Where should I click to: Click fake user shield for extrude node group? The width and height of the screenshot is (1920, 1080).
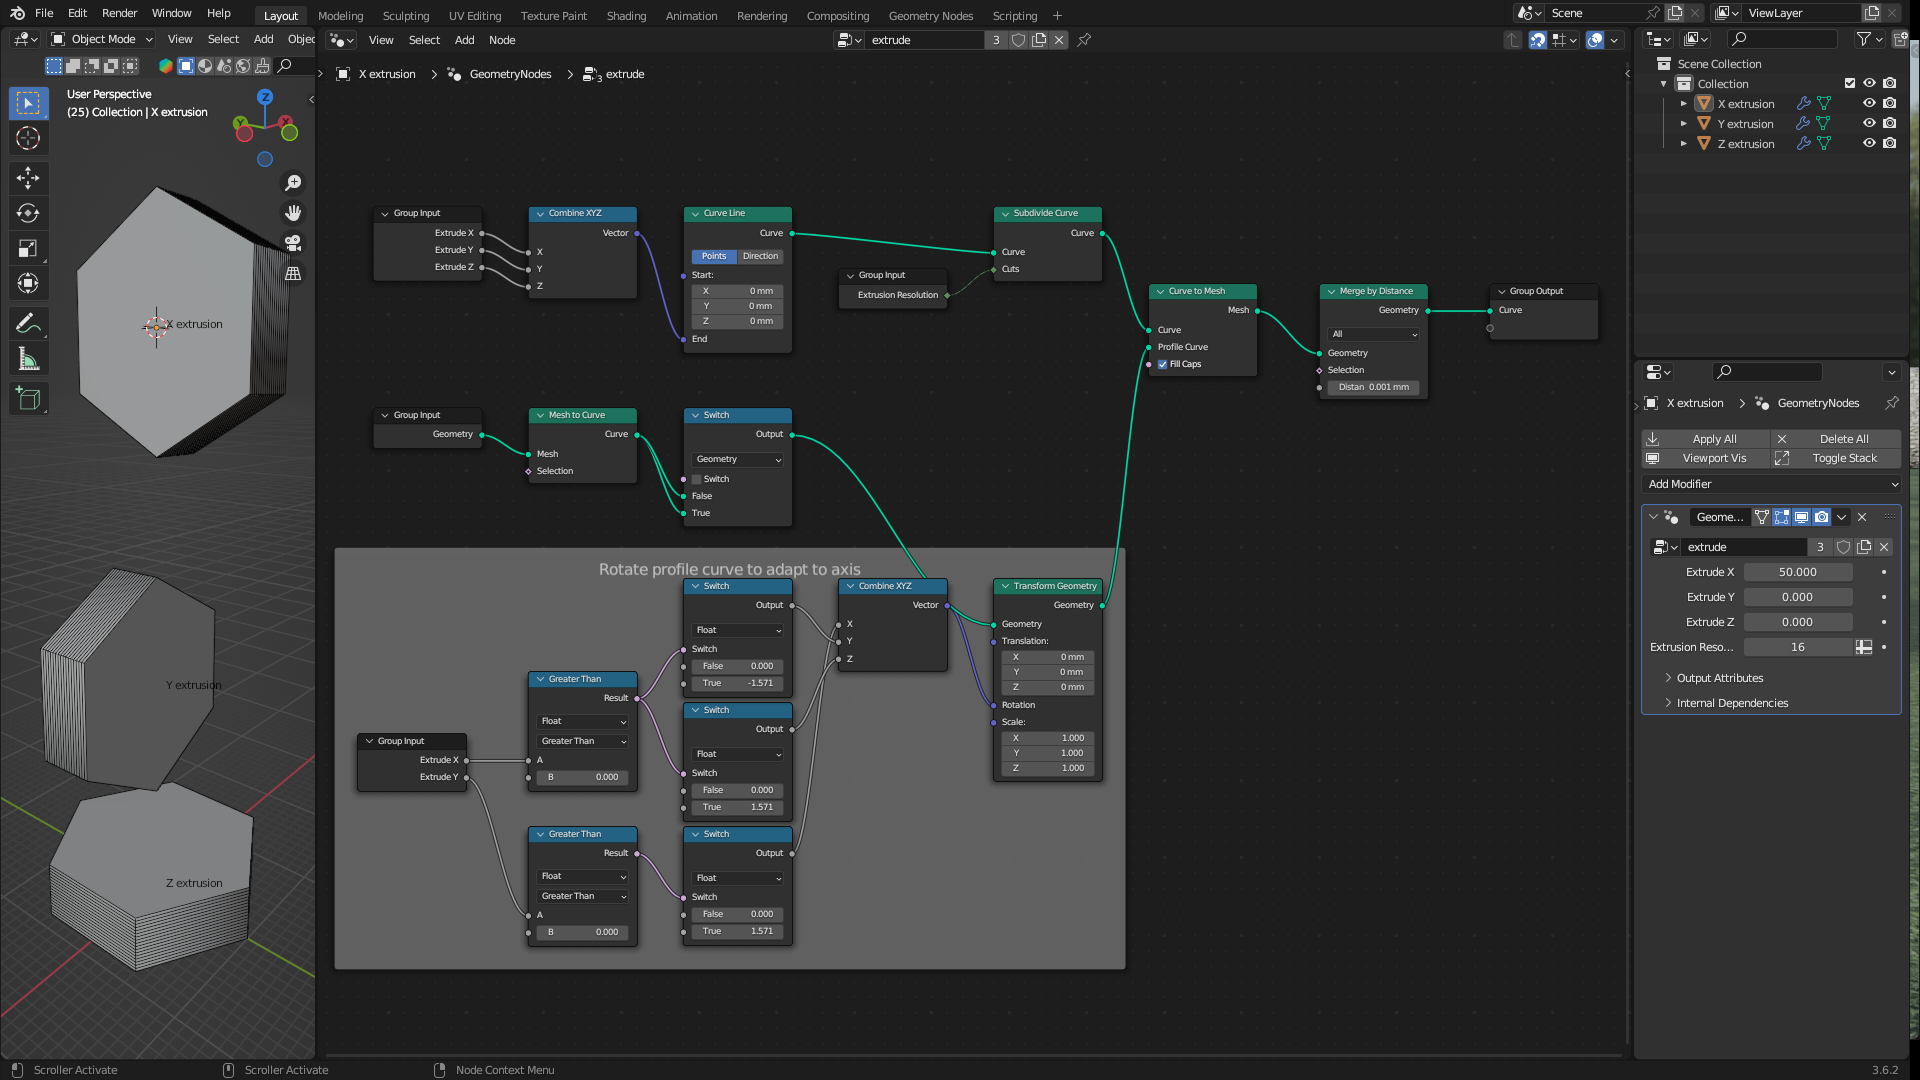point(1018,40)
